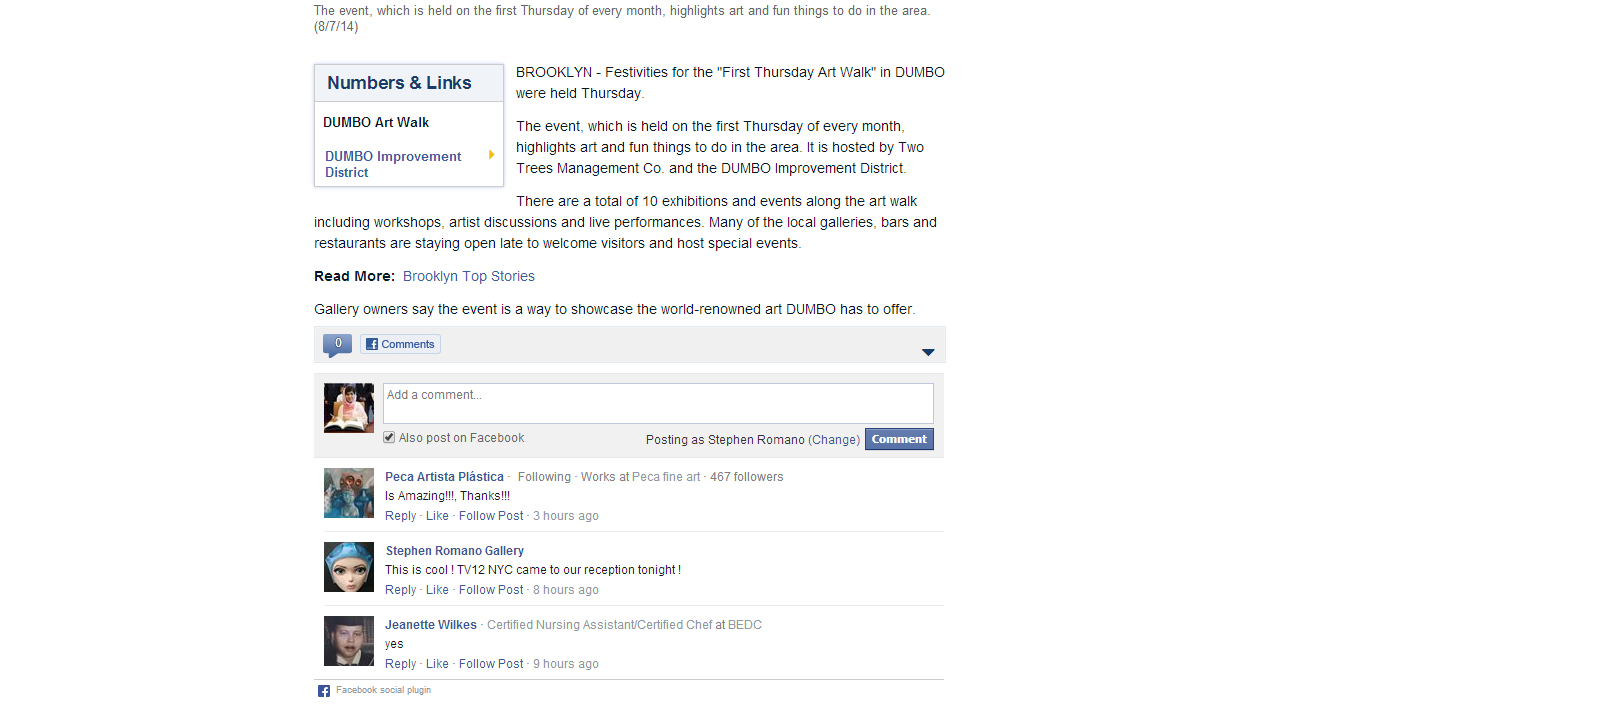Open the DUMBO Improvement District link
This screenshot has height=715, width=1600.
coord(393,164)
